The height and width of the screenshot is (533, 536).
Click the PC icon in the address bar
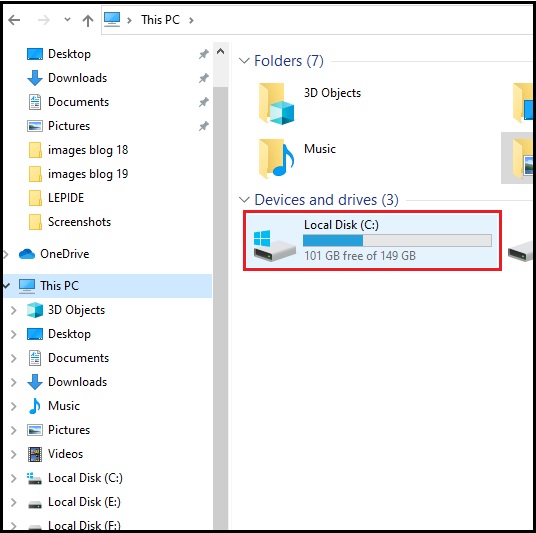(x=112, y=19)
